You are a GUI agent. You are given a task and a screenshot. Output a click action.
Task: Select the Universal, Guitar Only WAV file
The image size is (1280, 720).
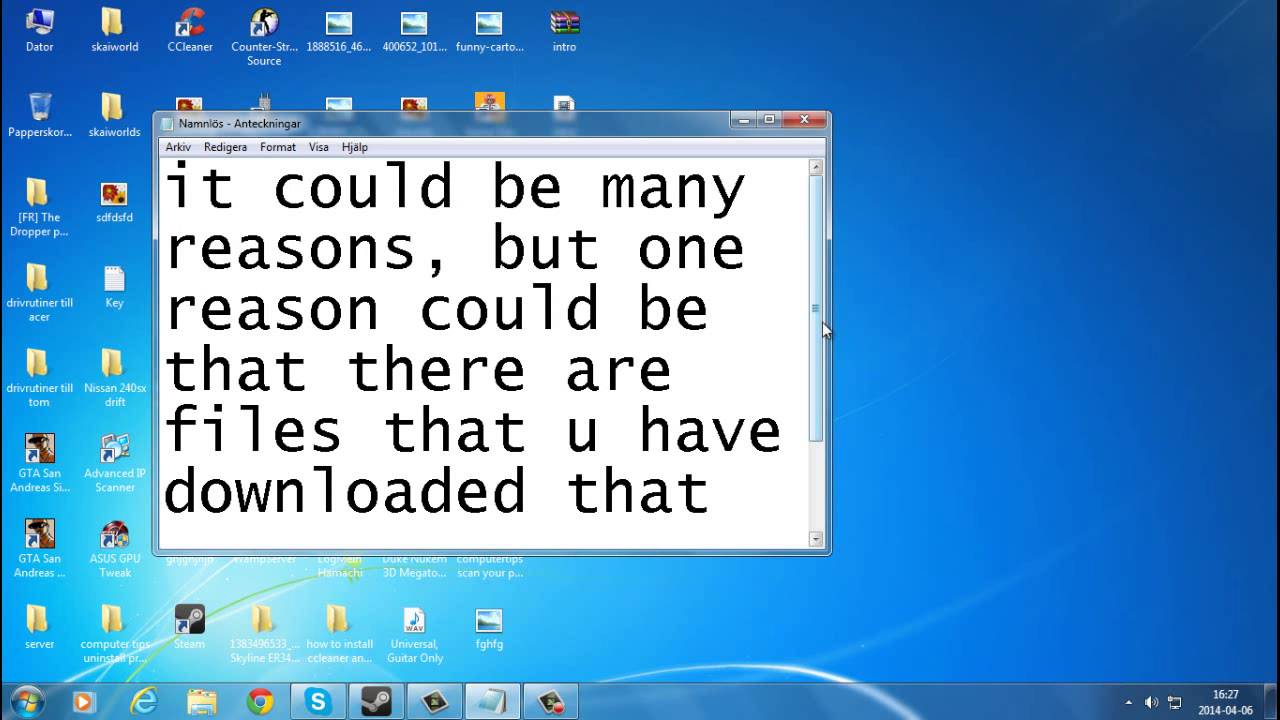click(x=414, y=634)
